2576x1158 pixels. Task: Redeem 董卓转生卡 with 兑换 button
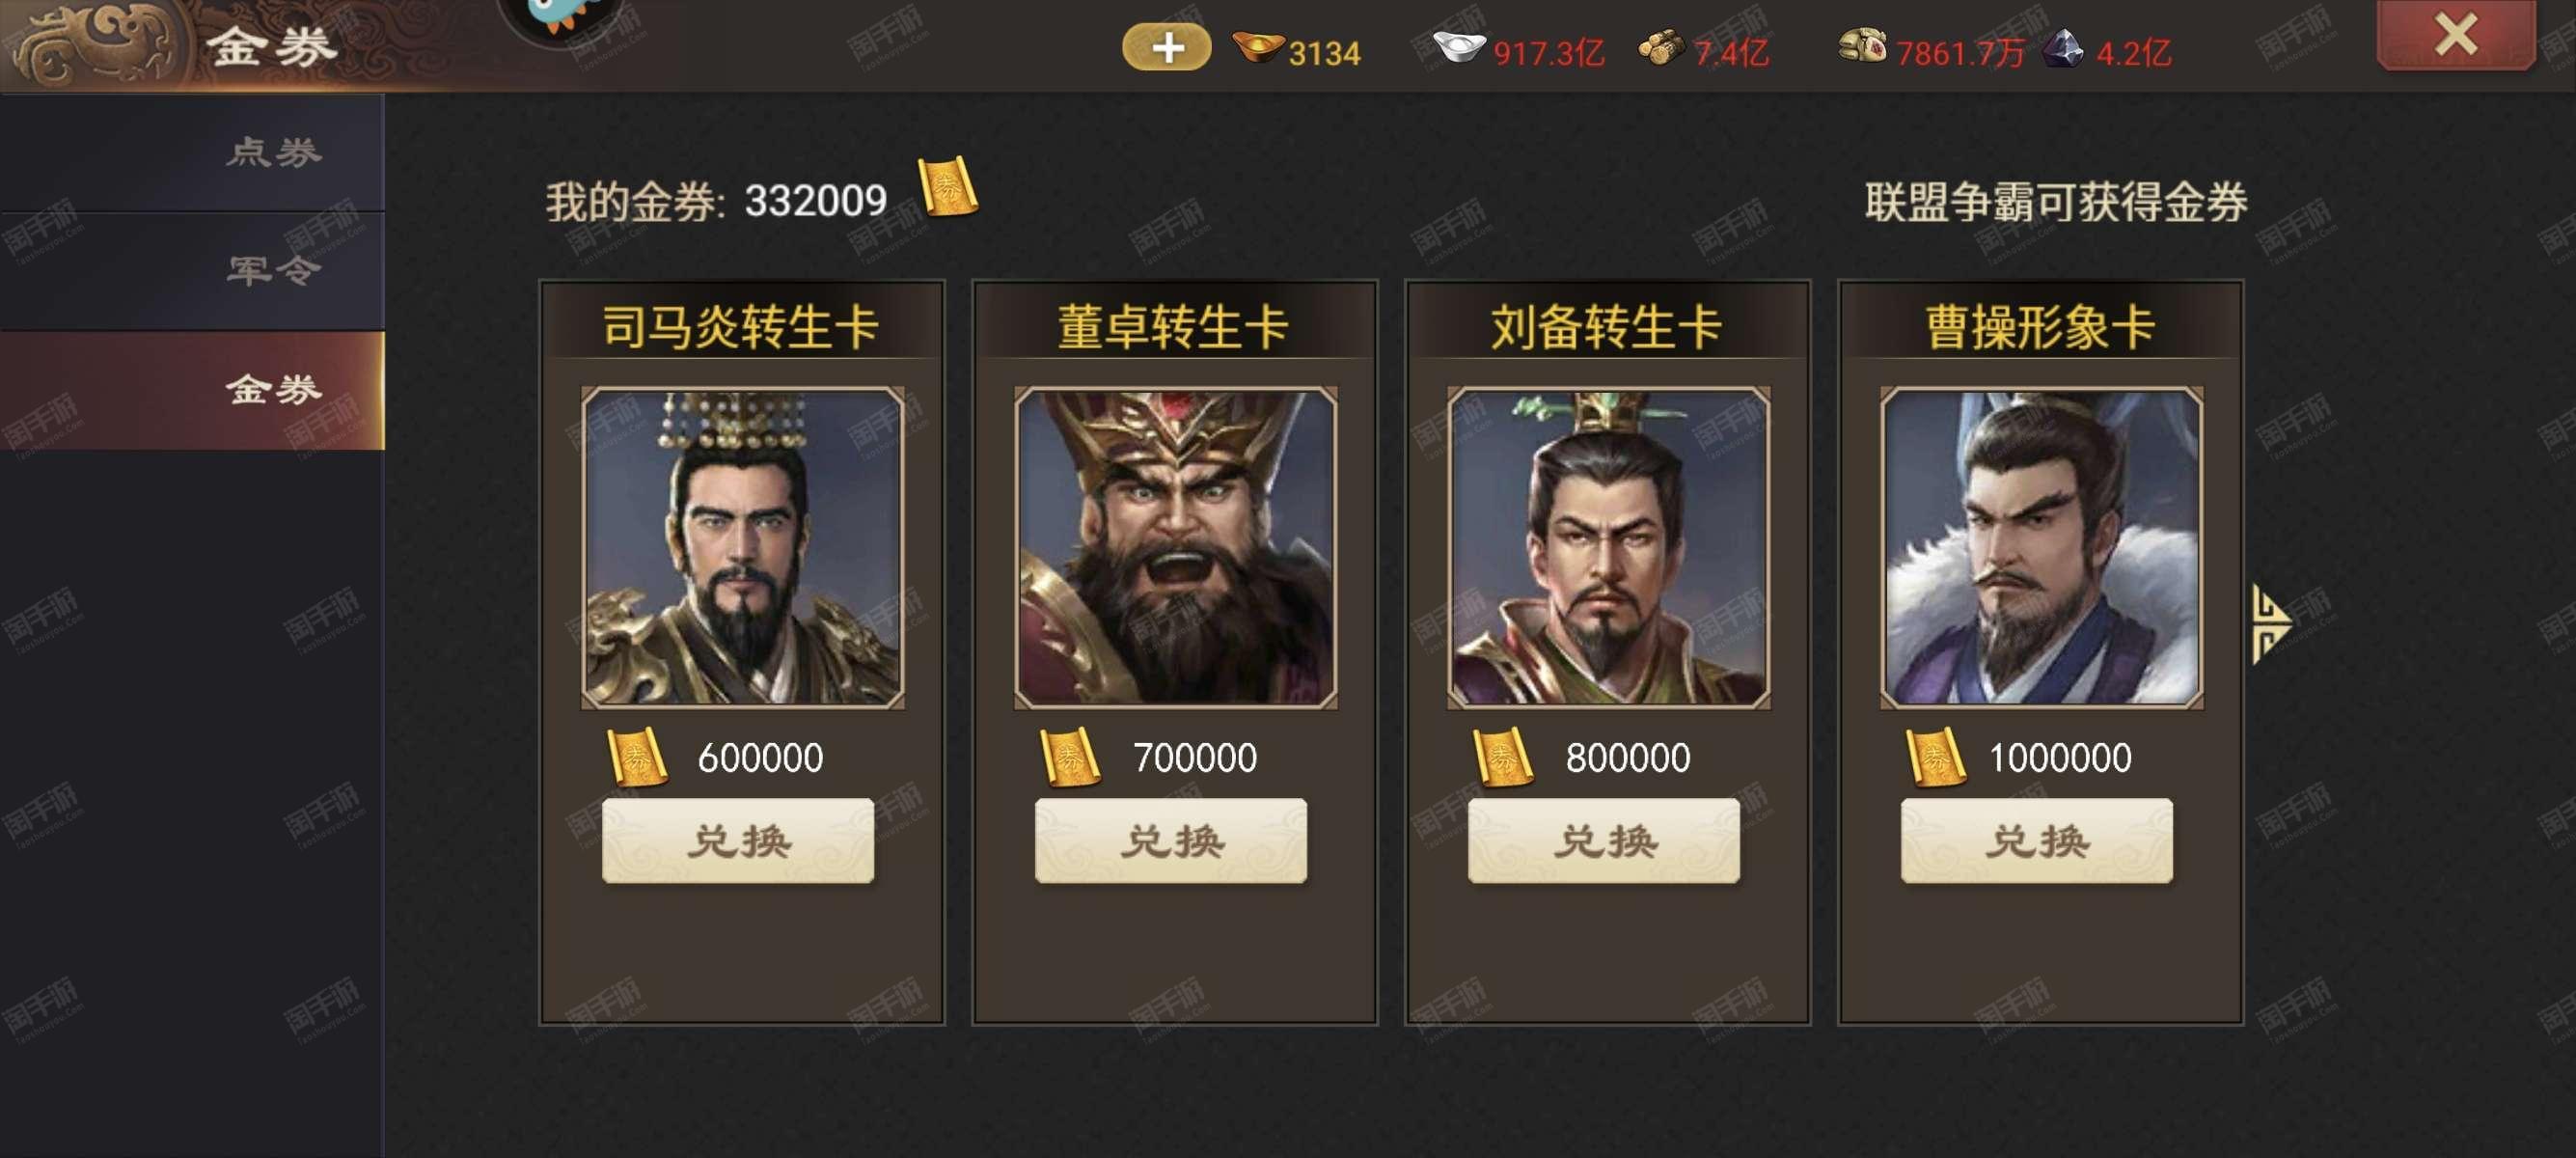click(x=1171, y=841)
